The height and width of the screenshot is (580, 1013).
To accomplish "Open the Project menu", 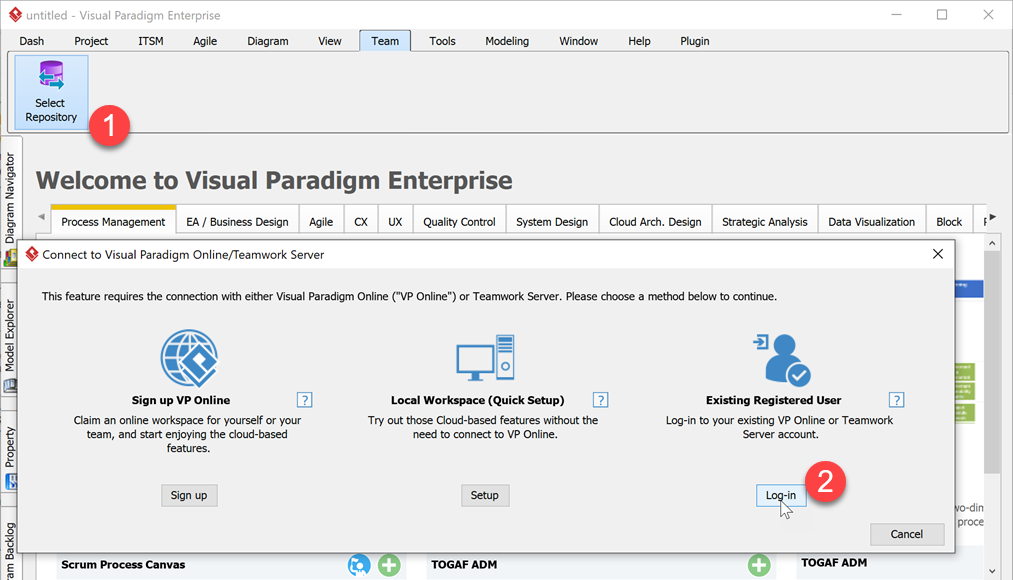I will 91,41.
